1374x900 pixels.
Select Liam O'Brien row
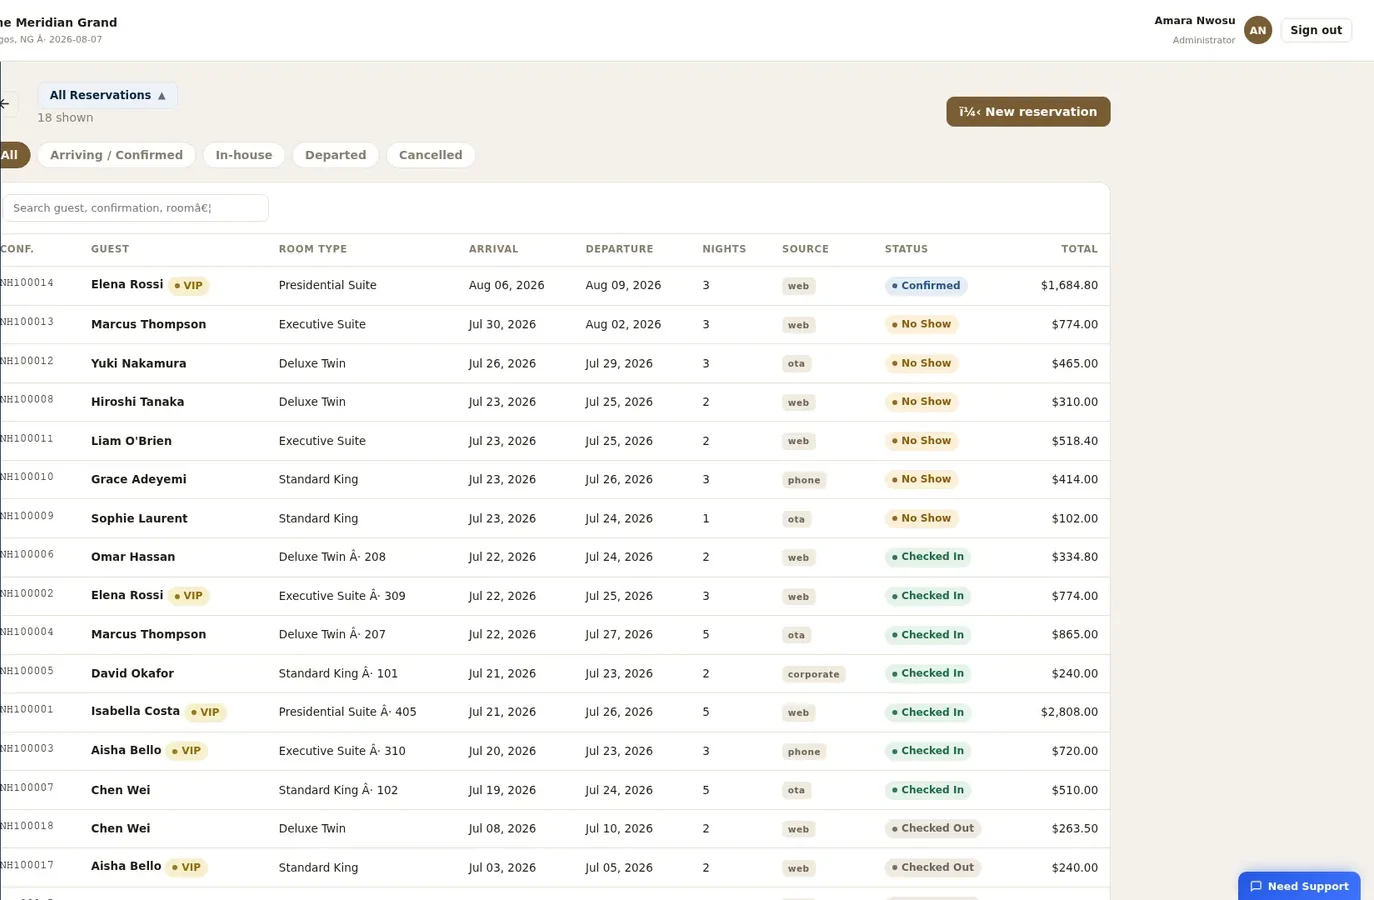555,441
